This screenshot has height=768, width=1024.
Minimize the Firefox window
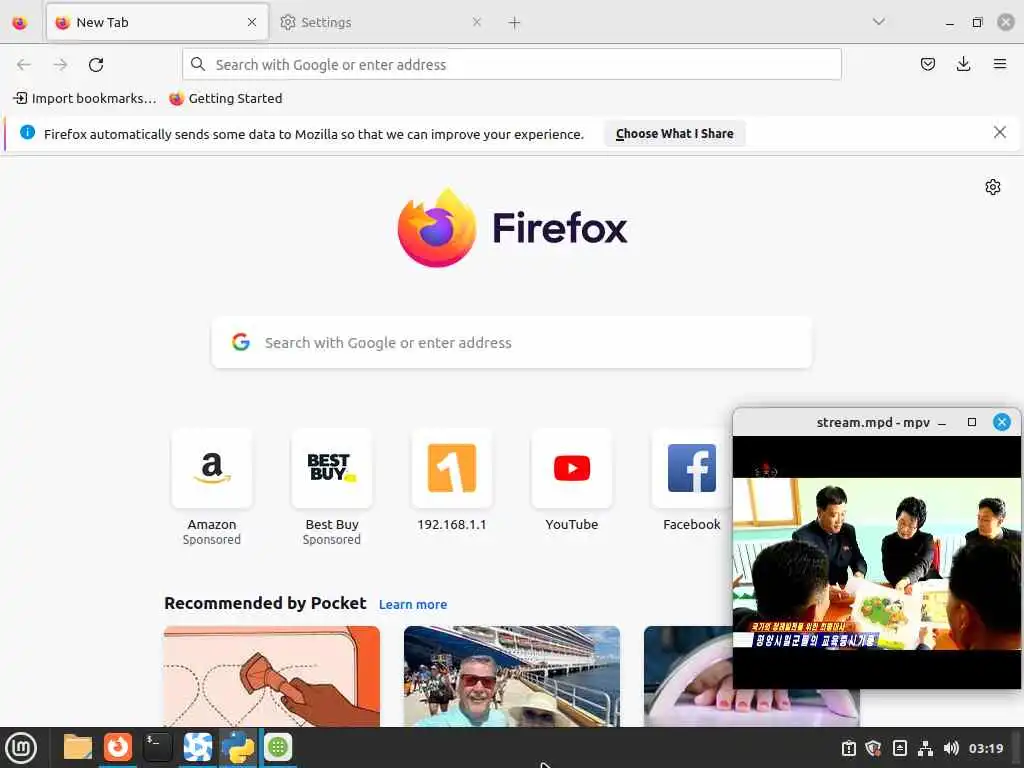coord(950,23)
